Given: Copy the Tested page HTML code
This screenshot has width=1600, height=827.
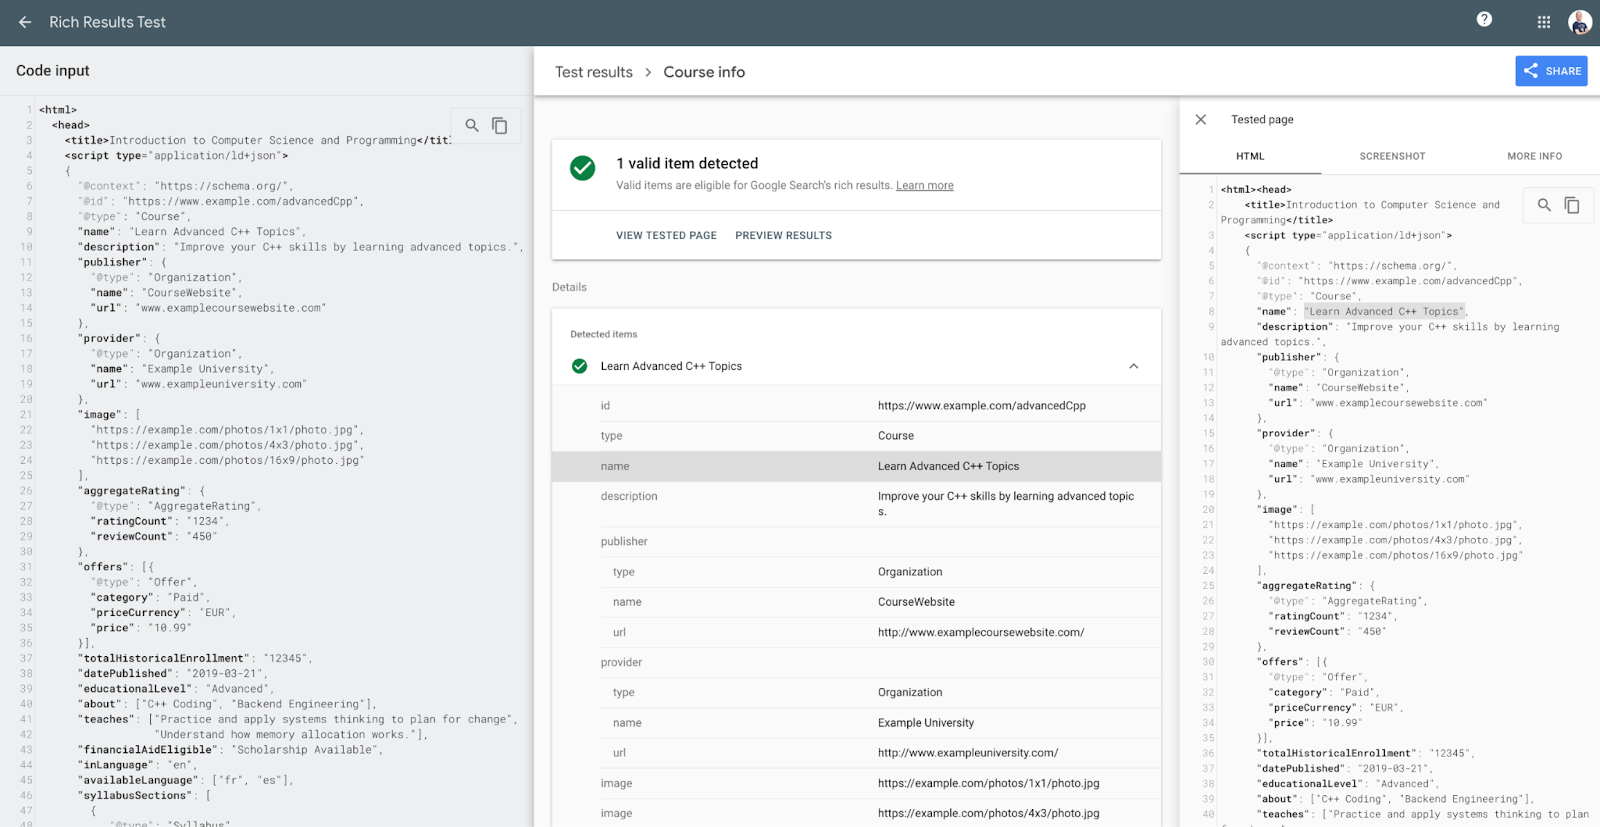Looking at the screenshot, I should [1572, 205].
